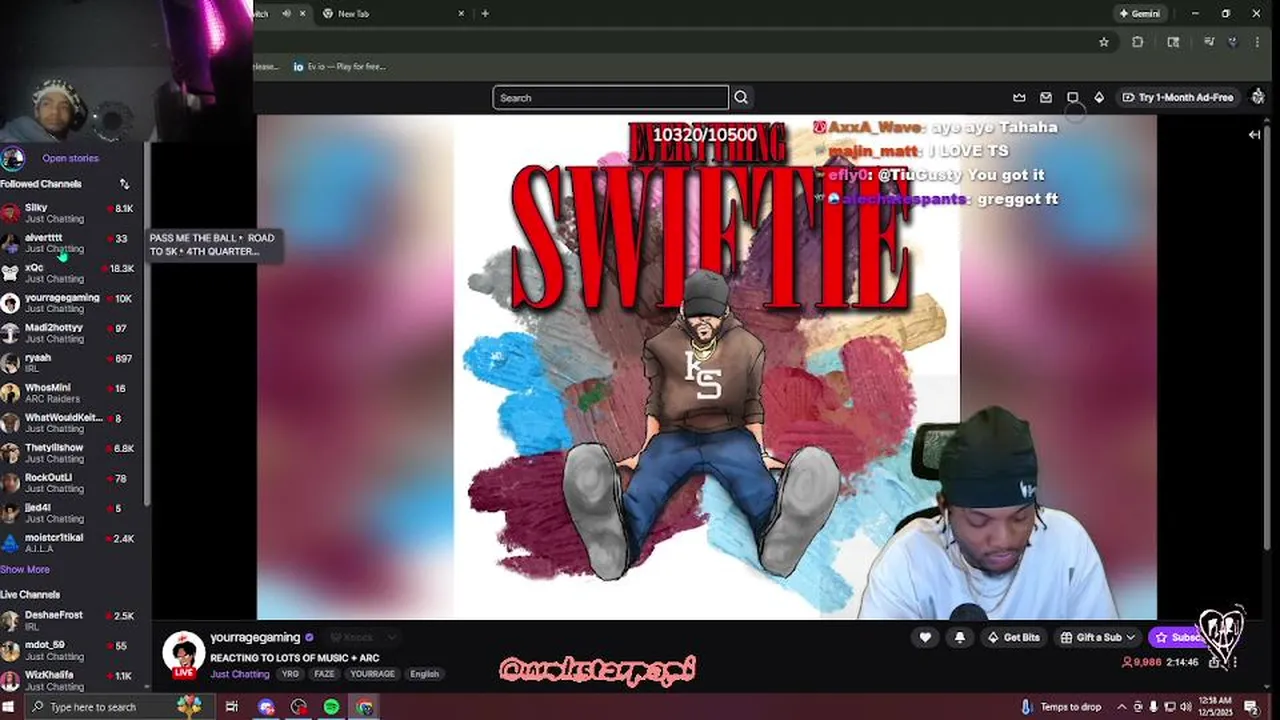The image size is (1280, 720).
Task: Open the Whispers chat bubble icon
Action: click(1073, 97)
